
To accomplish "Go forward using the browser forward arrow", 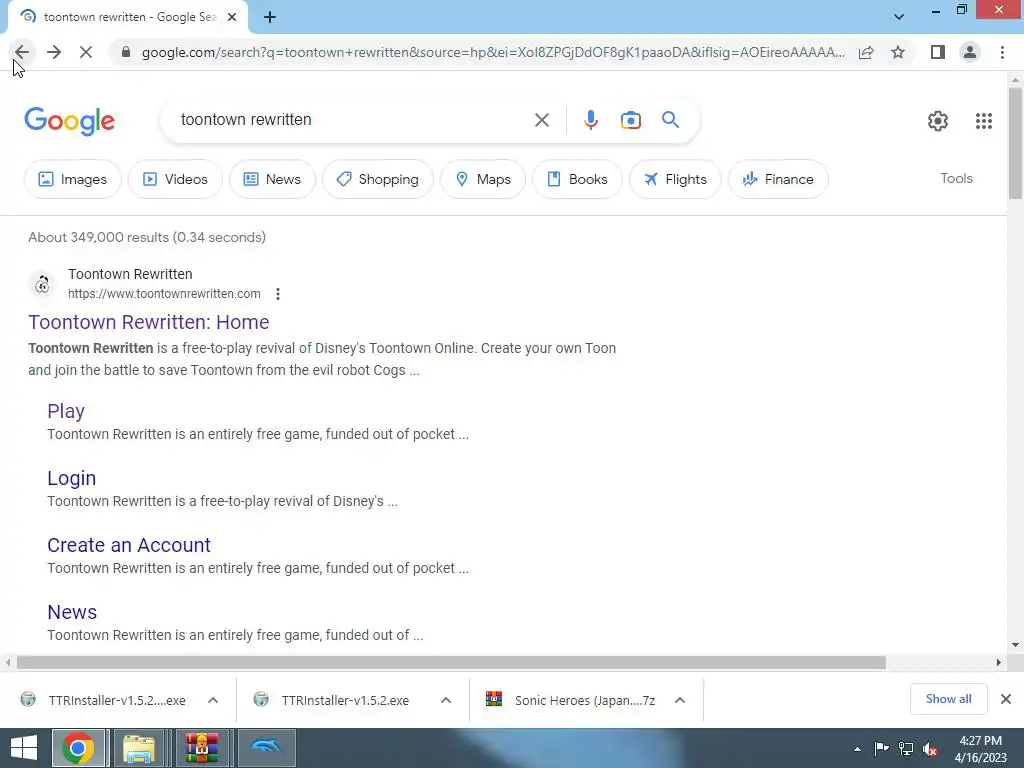I will (54, 52).
